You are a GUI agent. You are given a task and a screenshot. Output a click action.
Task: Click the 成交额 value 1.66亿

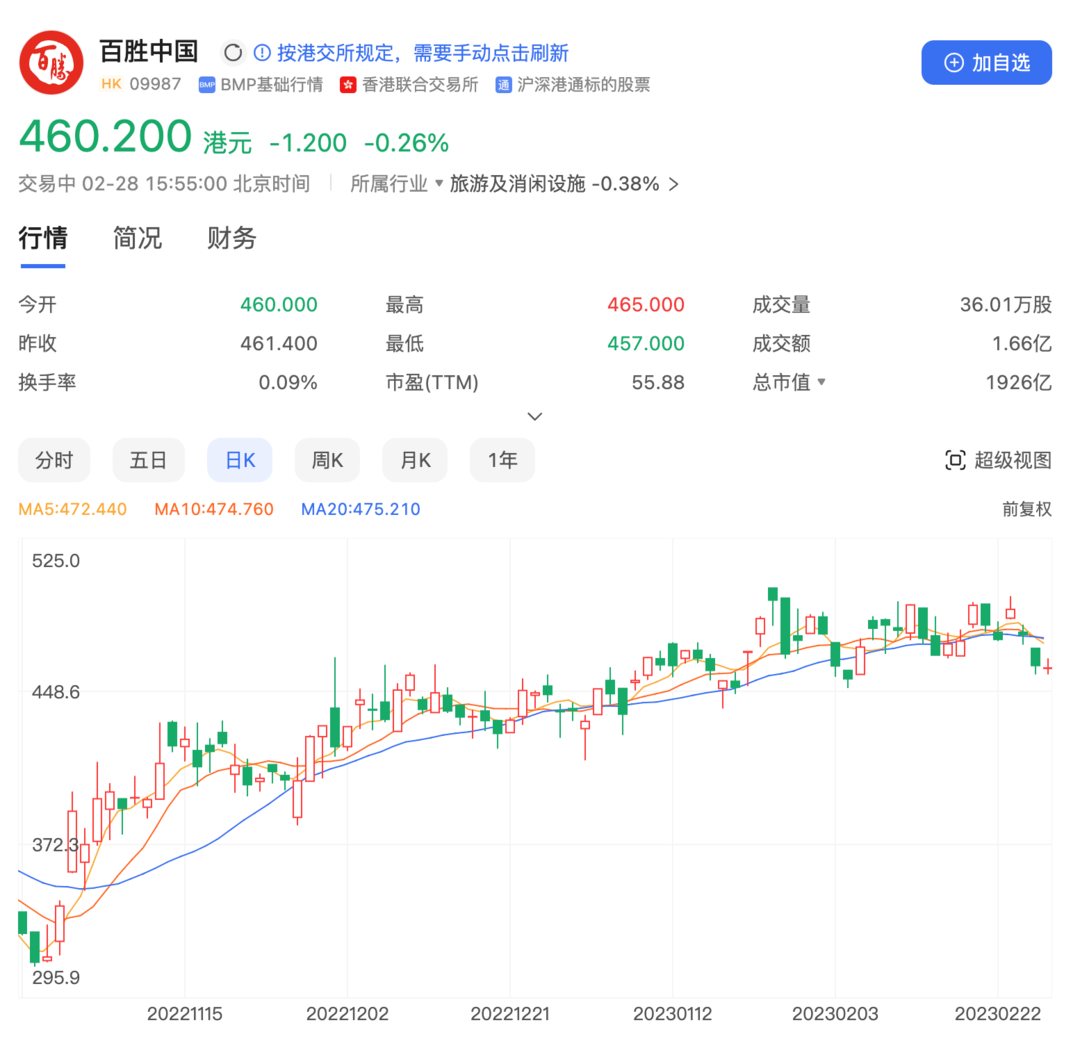coord(1021,343)
